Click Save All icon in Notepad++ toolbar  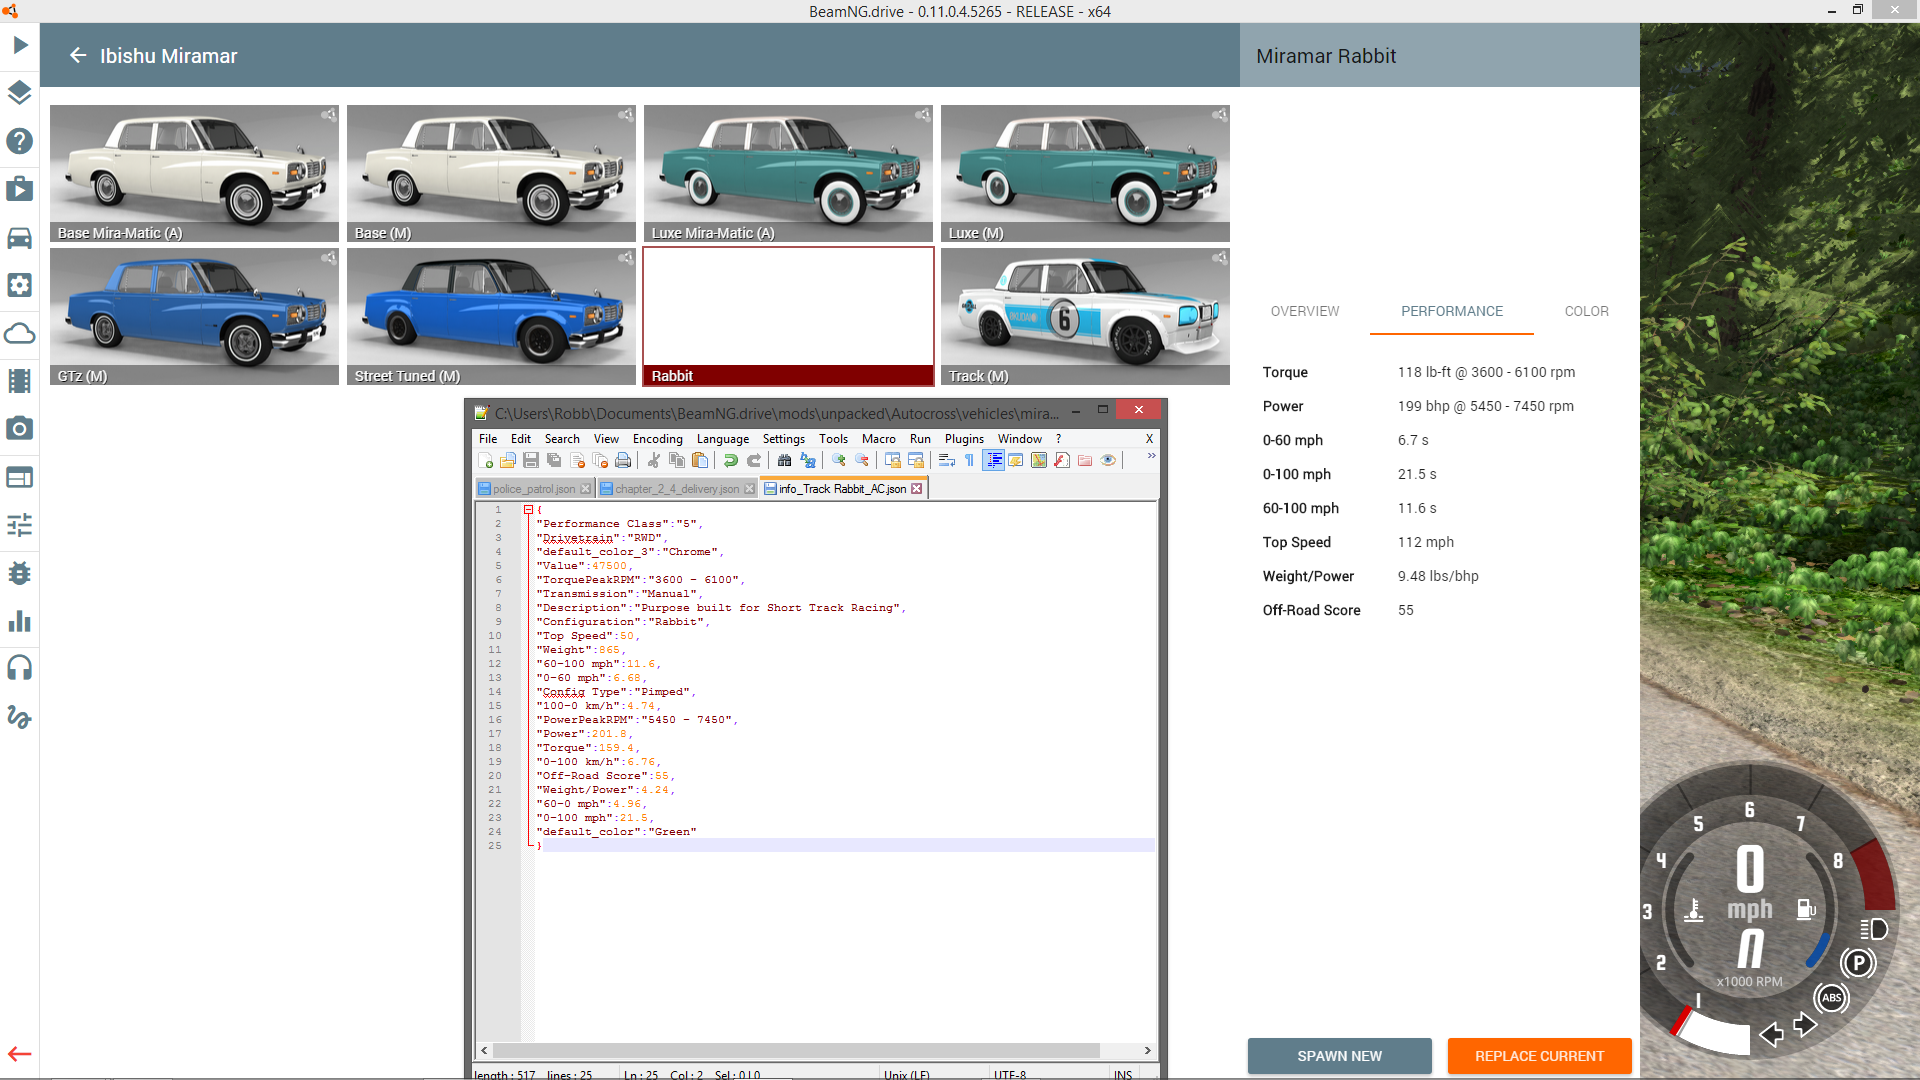pyautogui.click(x=554, y=460)
